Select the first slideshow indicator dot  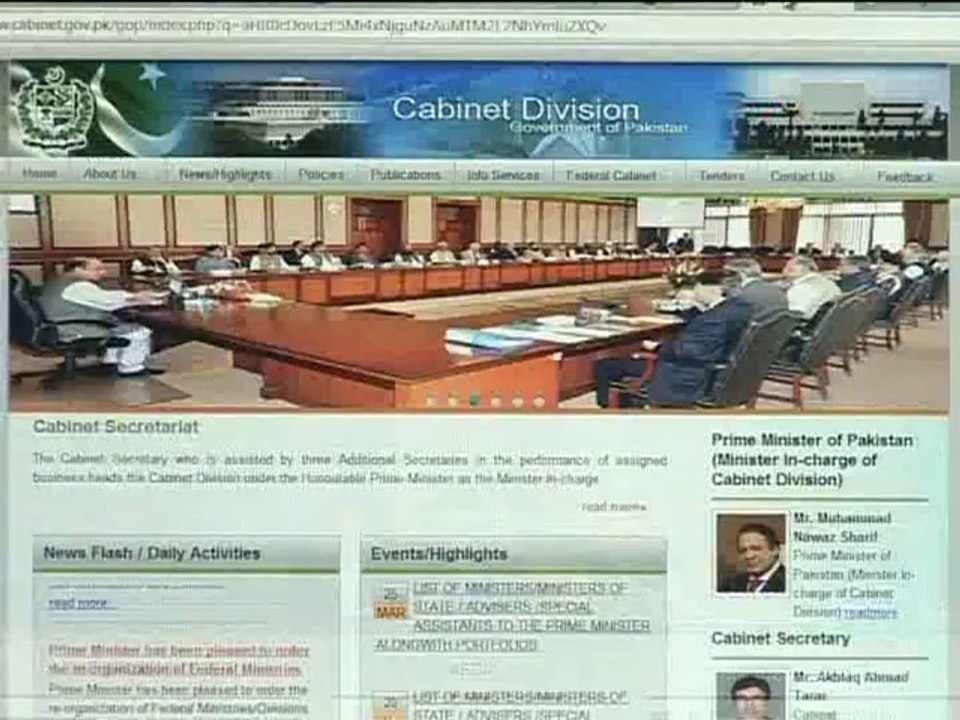coord(431,401)
